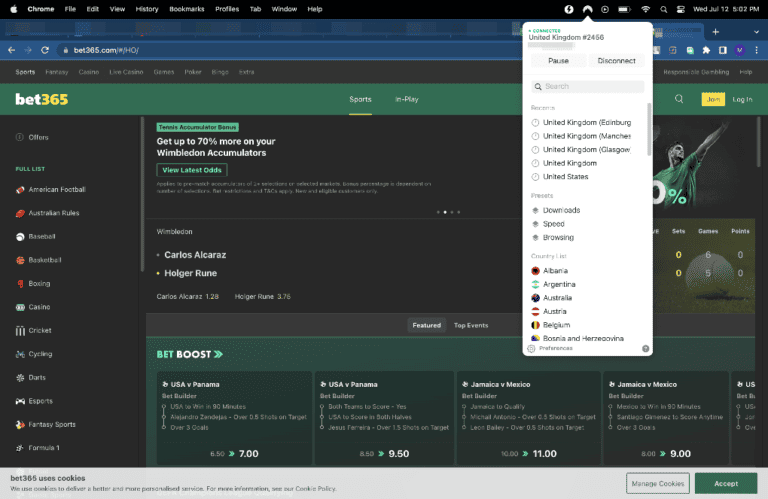Select the Cricket icon in sports list
This screenshot has height=499, width=768.
(19, 330)
